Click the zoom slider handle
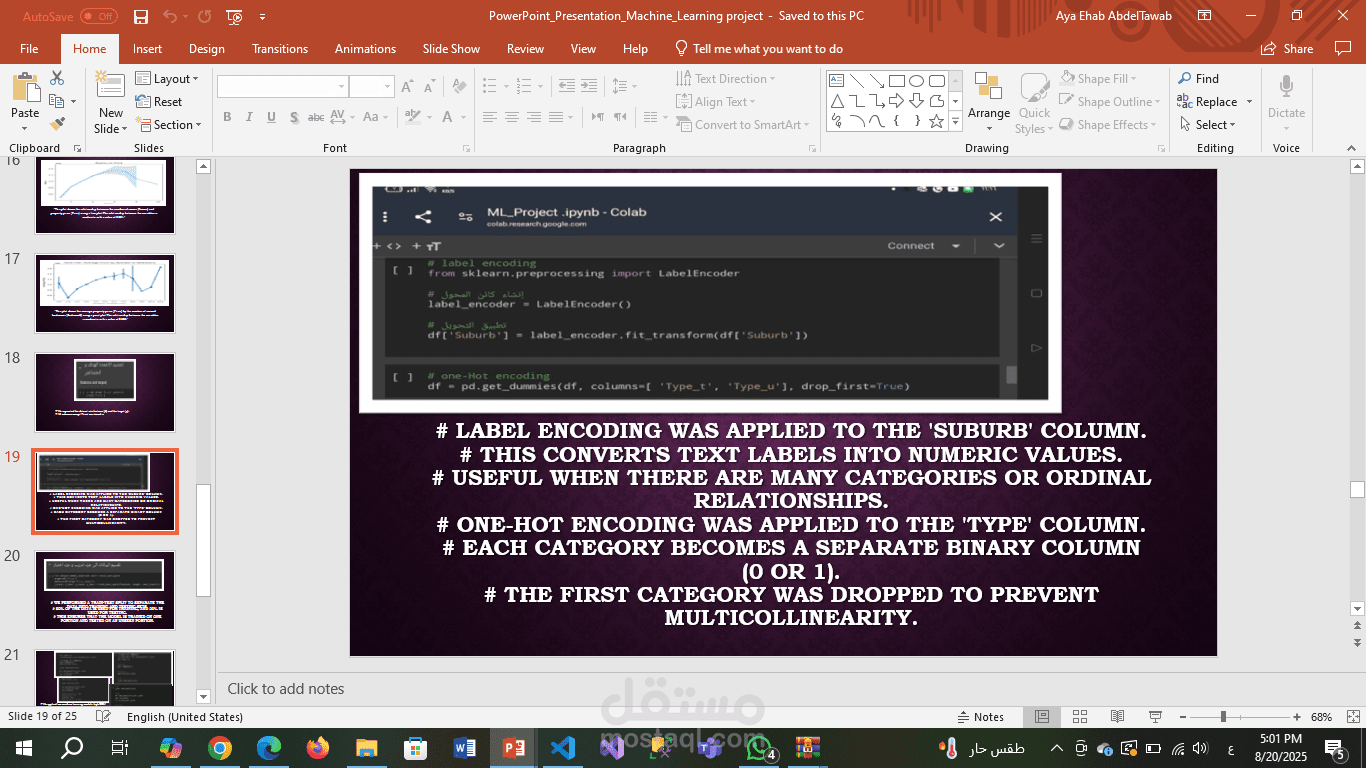This screenshot has width=1366, height=768. click(1223, 717)
